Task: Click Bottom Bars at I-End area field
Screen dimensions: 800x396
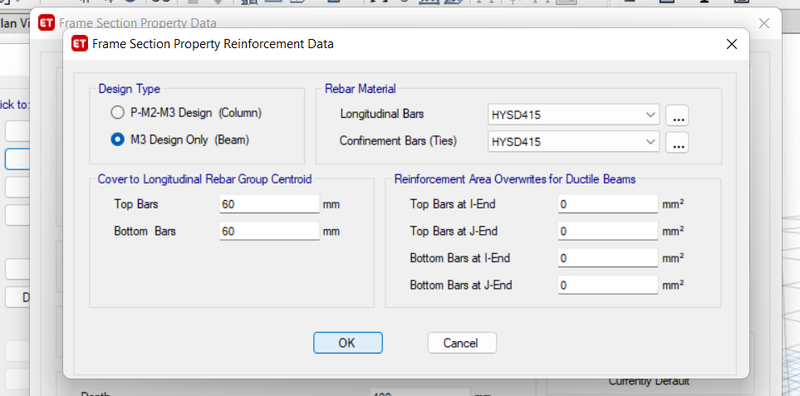Action: click(x=608, y=258)
